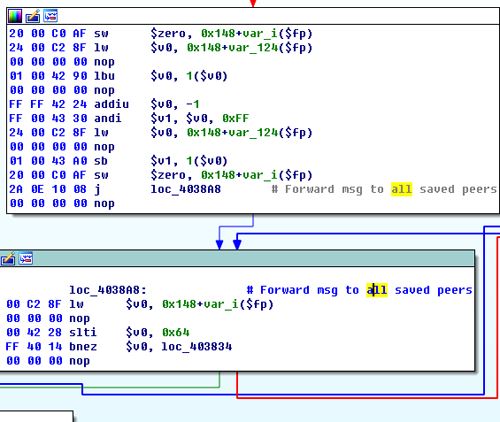Click the teal title bar of loc_4038A8 block
This screenshot has height=422, width=500.
237,259
